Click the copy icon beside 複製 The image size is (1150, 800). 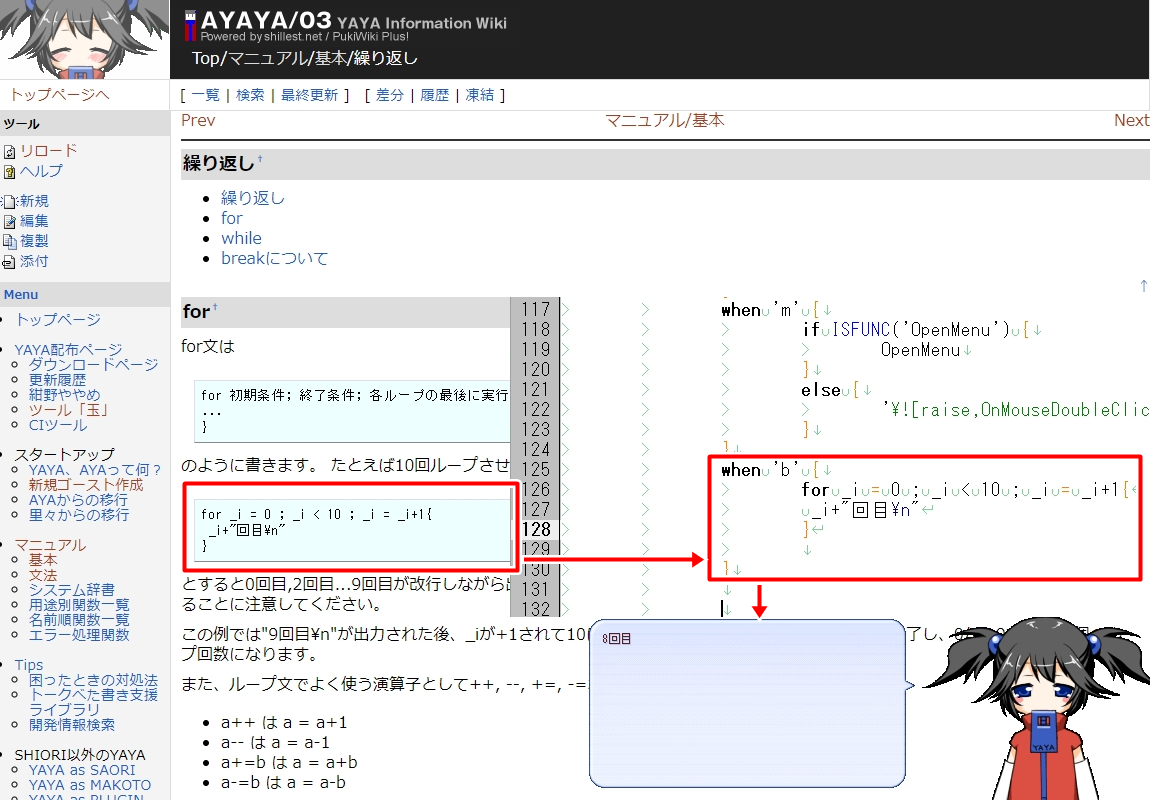coord(10,241)
